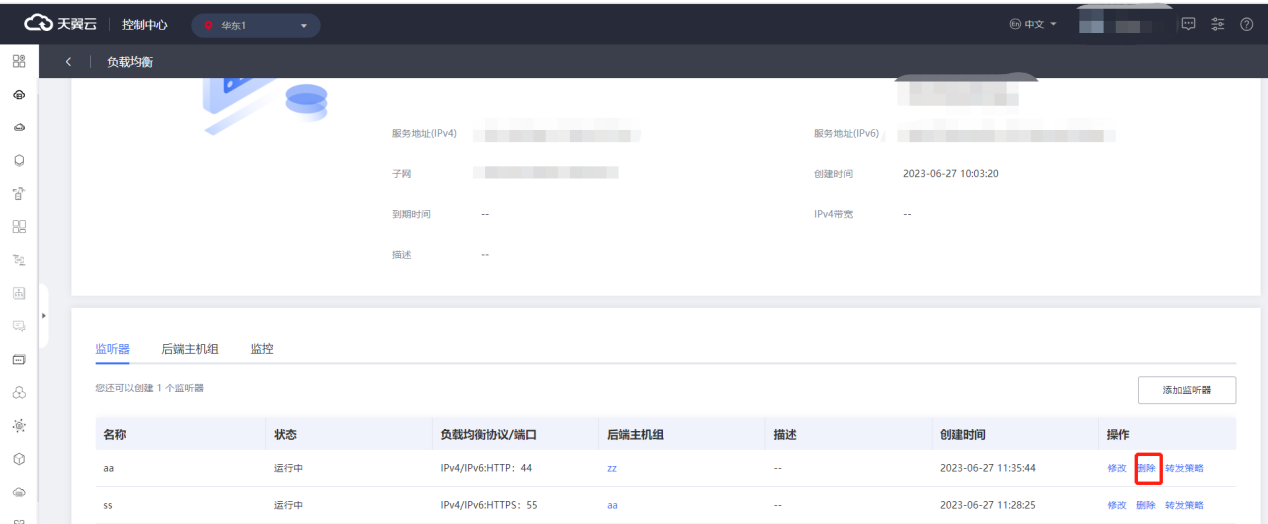Open the messages chat bubble icon
Viewport: 1268px width, 524px height.
click(x=1189, y=24)
